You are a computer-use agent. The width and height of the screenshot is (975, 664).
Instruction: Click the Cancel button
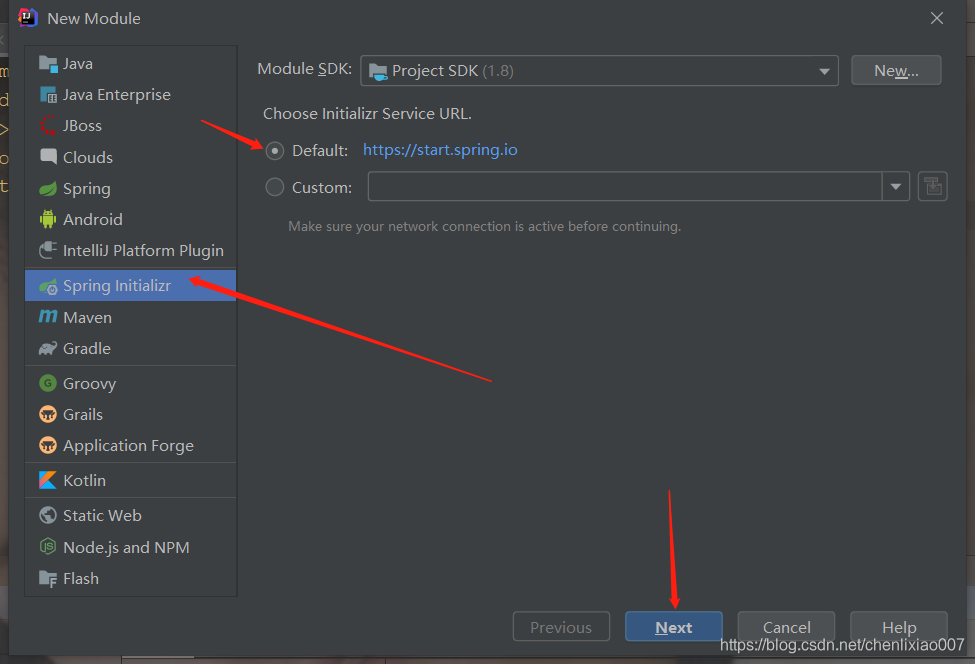[x=786, y=627]
